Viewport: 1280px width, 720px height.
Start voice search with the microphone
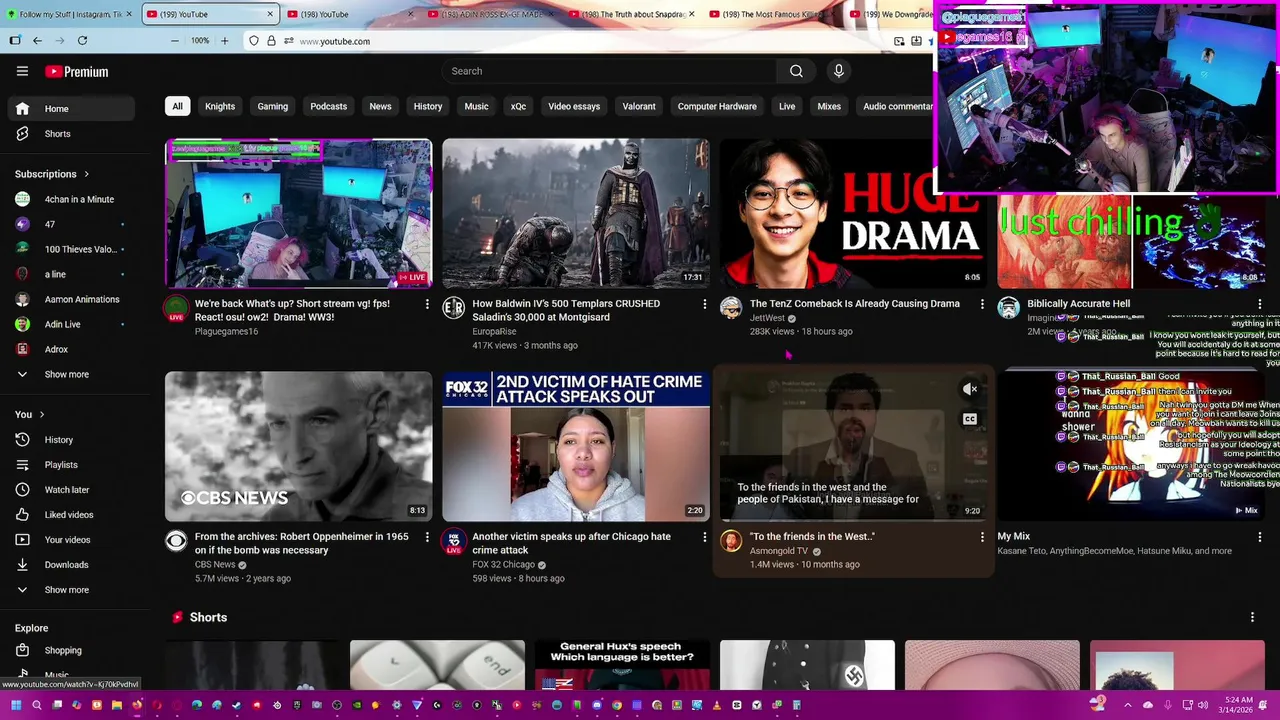(838, 71)
